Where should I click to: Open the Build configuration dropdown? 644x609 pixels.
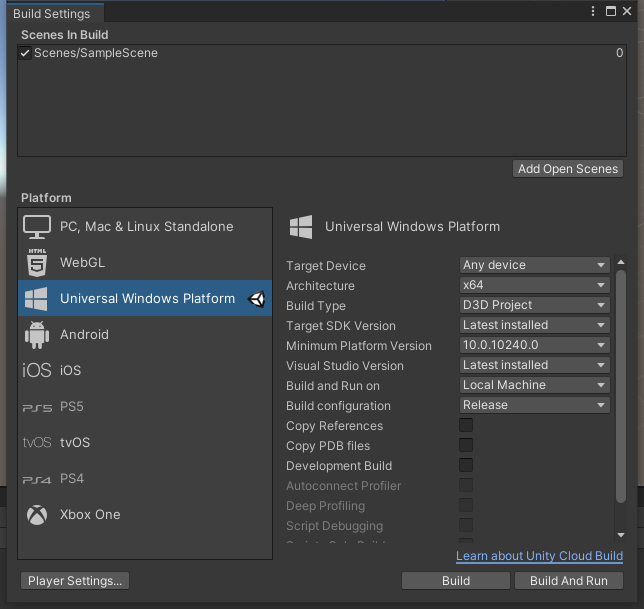(534, 405)
